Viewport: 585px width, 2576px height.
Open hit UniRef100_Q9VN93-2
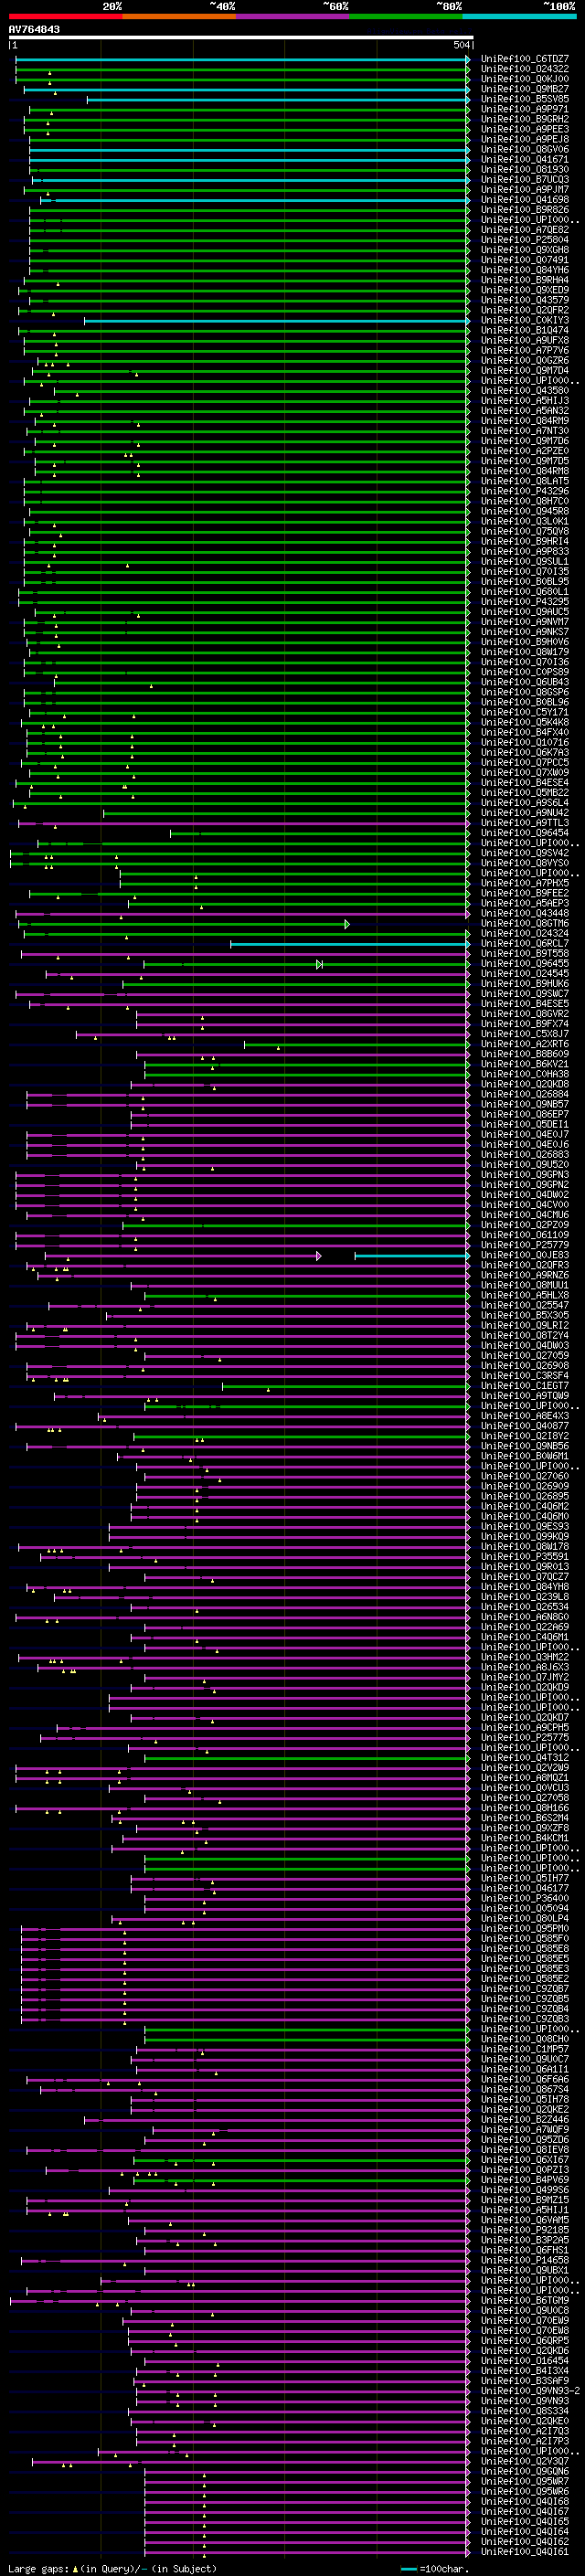530,2391
